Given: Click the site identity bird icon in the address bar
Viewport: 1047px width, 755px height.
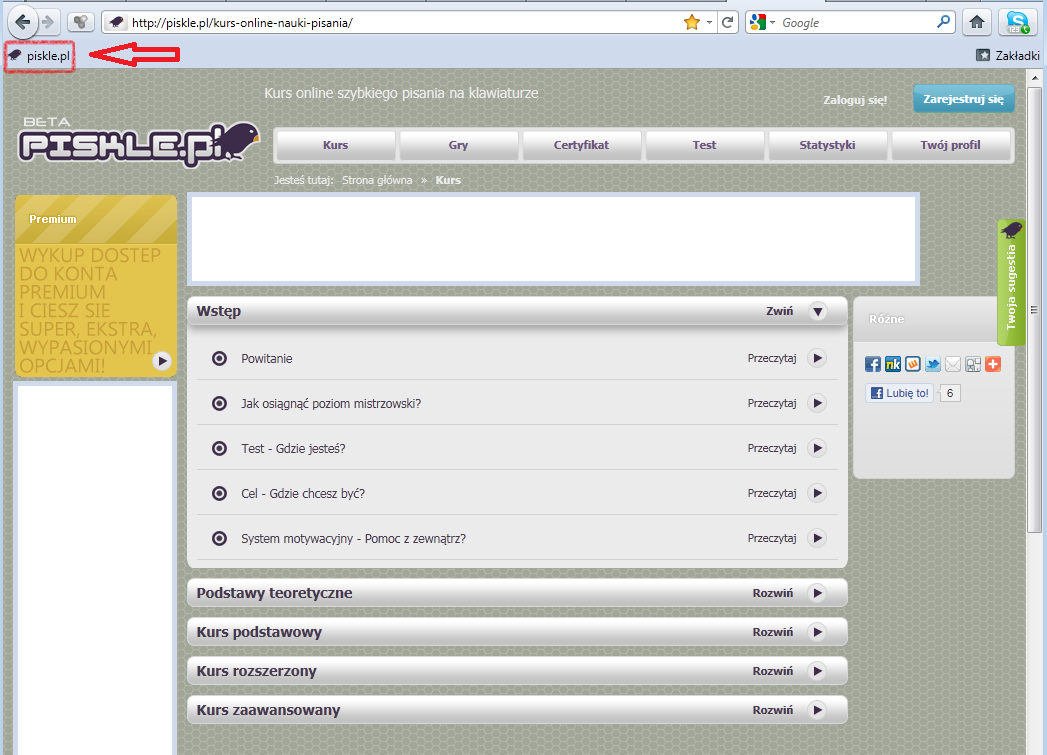Looking at the screenshot, I should 116,23.
